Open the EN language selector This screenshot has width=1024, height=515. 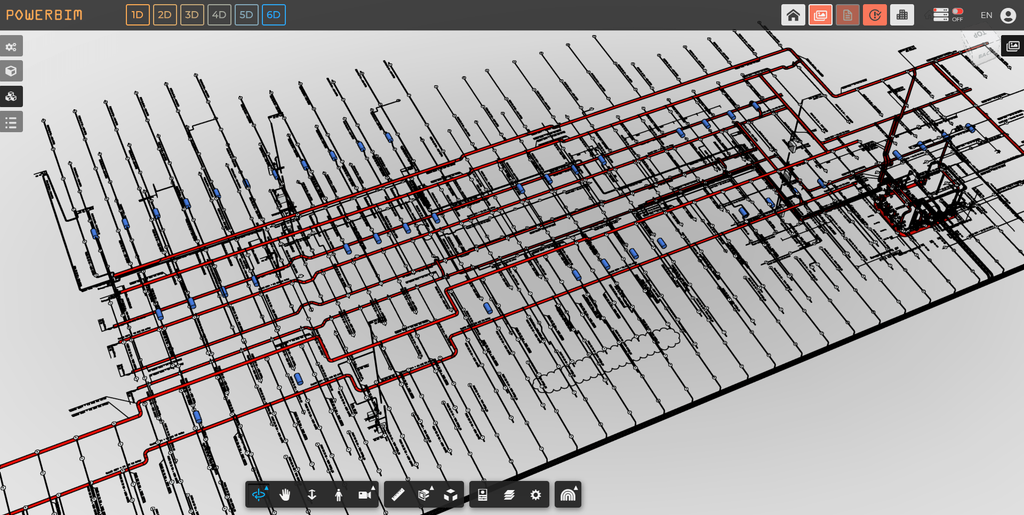click(x=986, y=15)
